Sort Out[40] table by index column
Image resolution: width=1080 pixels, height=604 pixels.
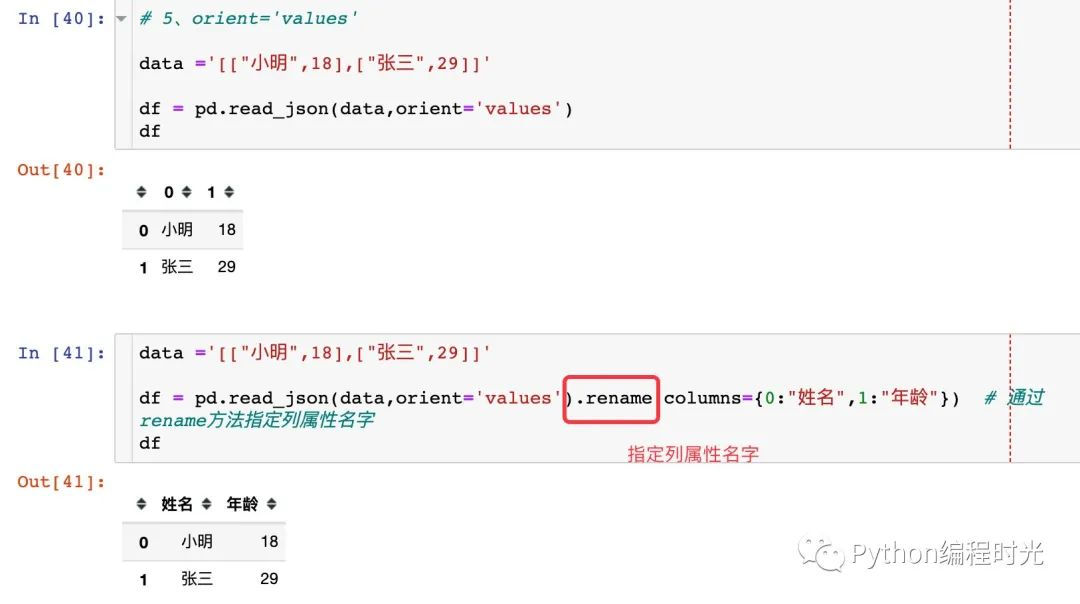pyautogui.click(x=141, y=192)
